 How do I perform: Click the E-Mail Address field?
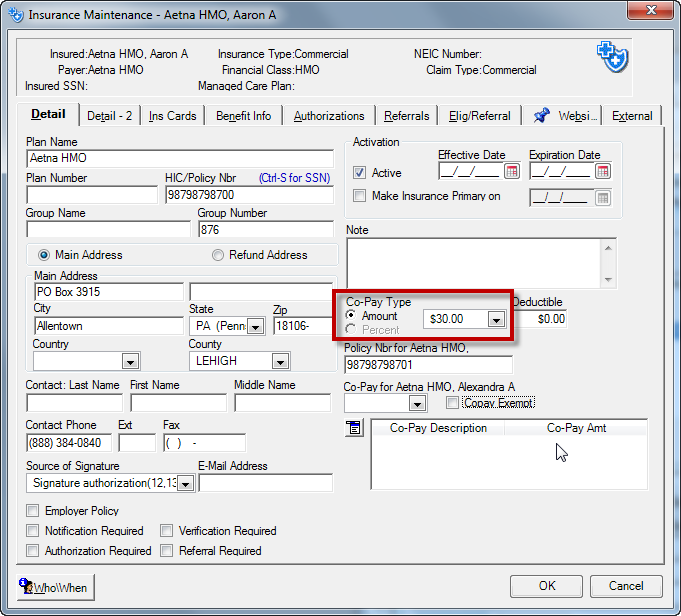[266, 483]
